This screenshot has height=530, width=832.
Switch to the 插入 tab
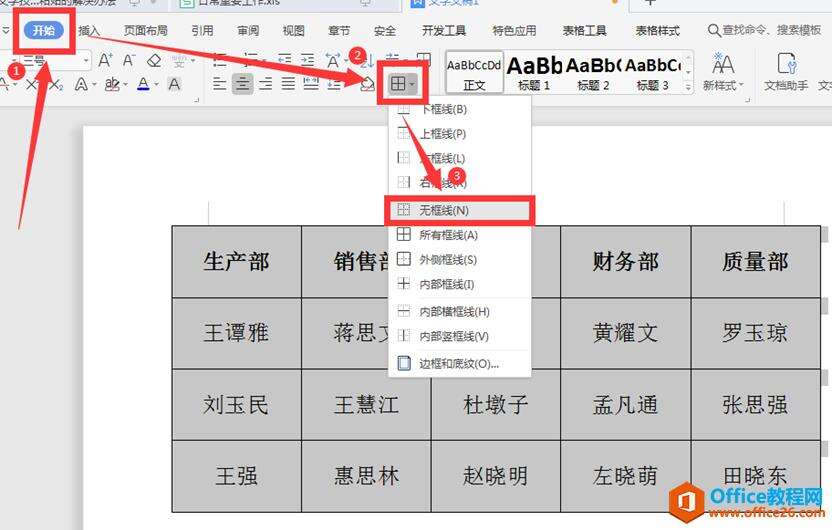(x=89, y=31)
